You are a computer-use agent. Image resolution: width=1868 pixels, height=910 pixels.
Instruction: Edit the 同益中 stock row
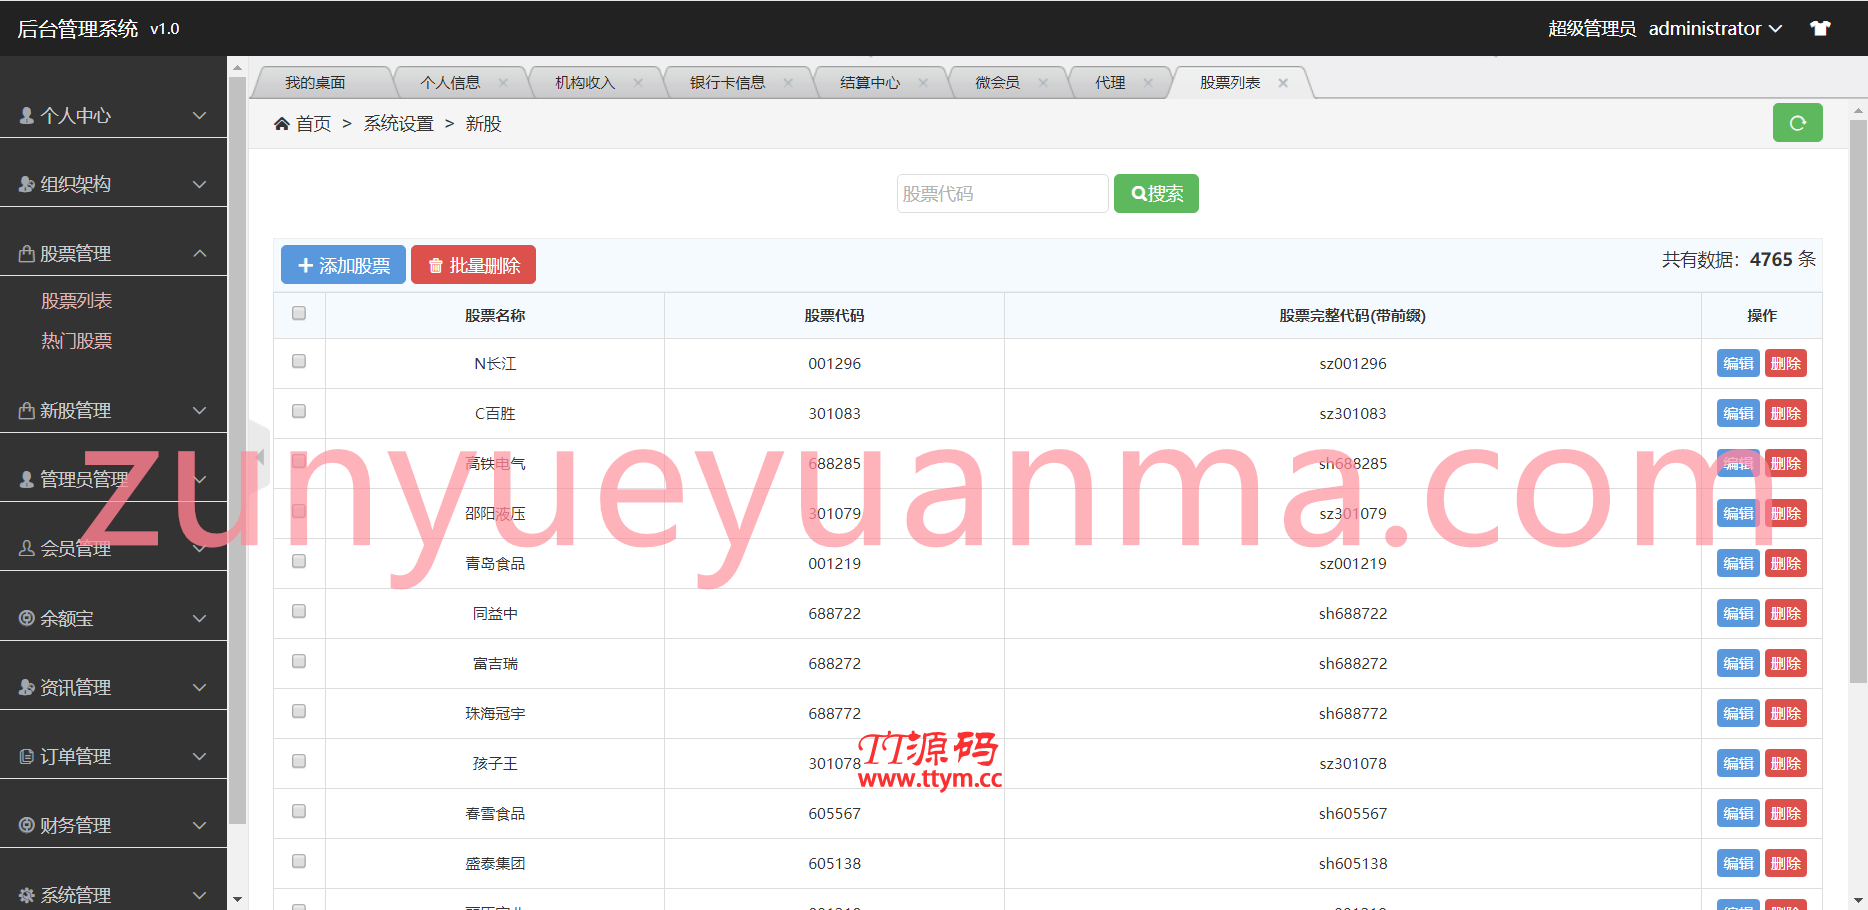tap(1738, 614)
